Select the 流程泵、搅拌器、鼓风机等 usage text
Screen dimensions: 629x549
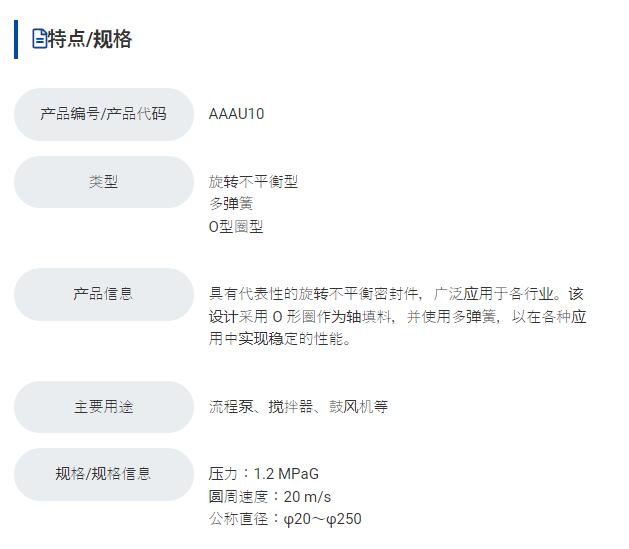coord(298,407)
